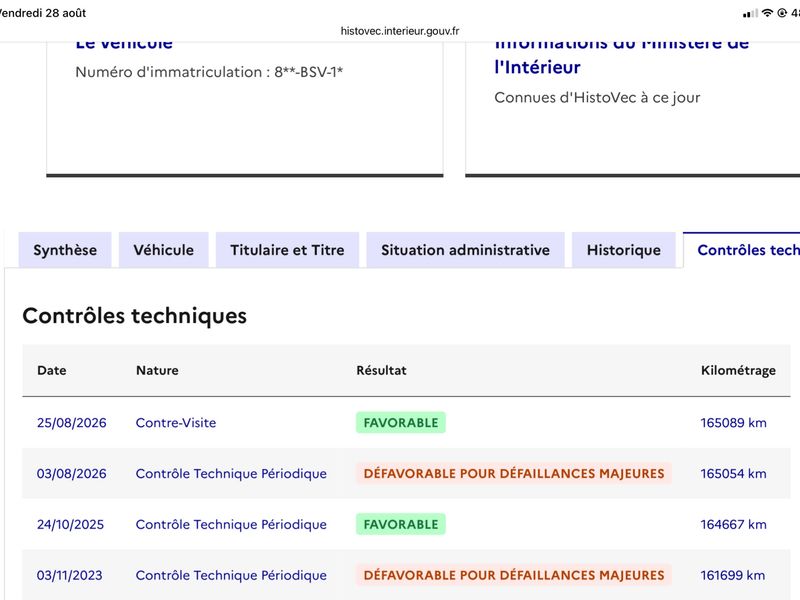Click the date 24/10/2025
Image resolution: width=800 pixels, height=600 pixels.
(x=70, y=524)
